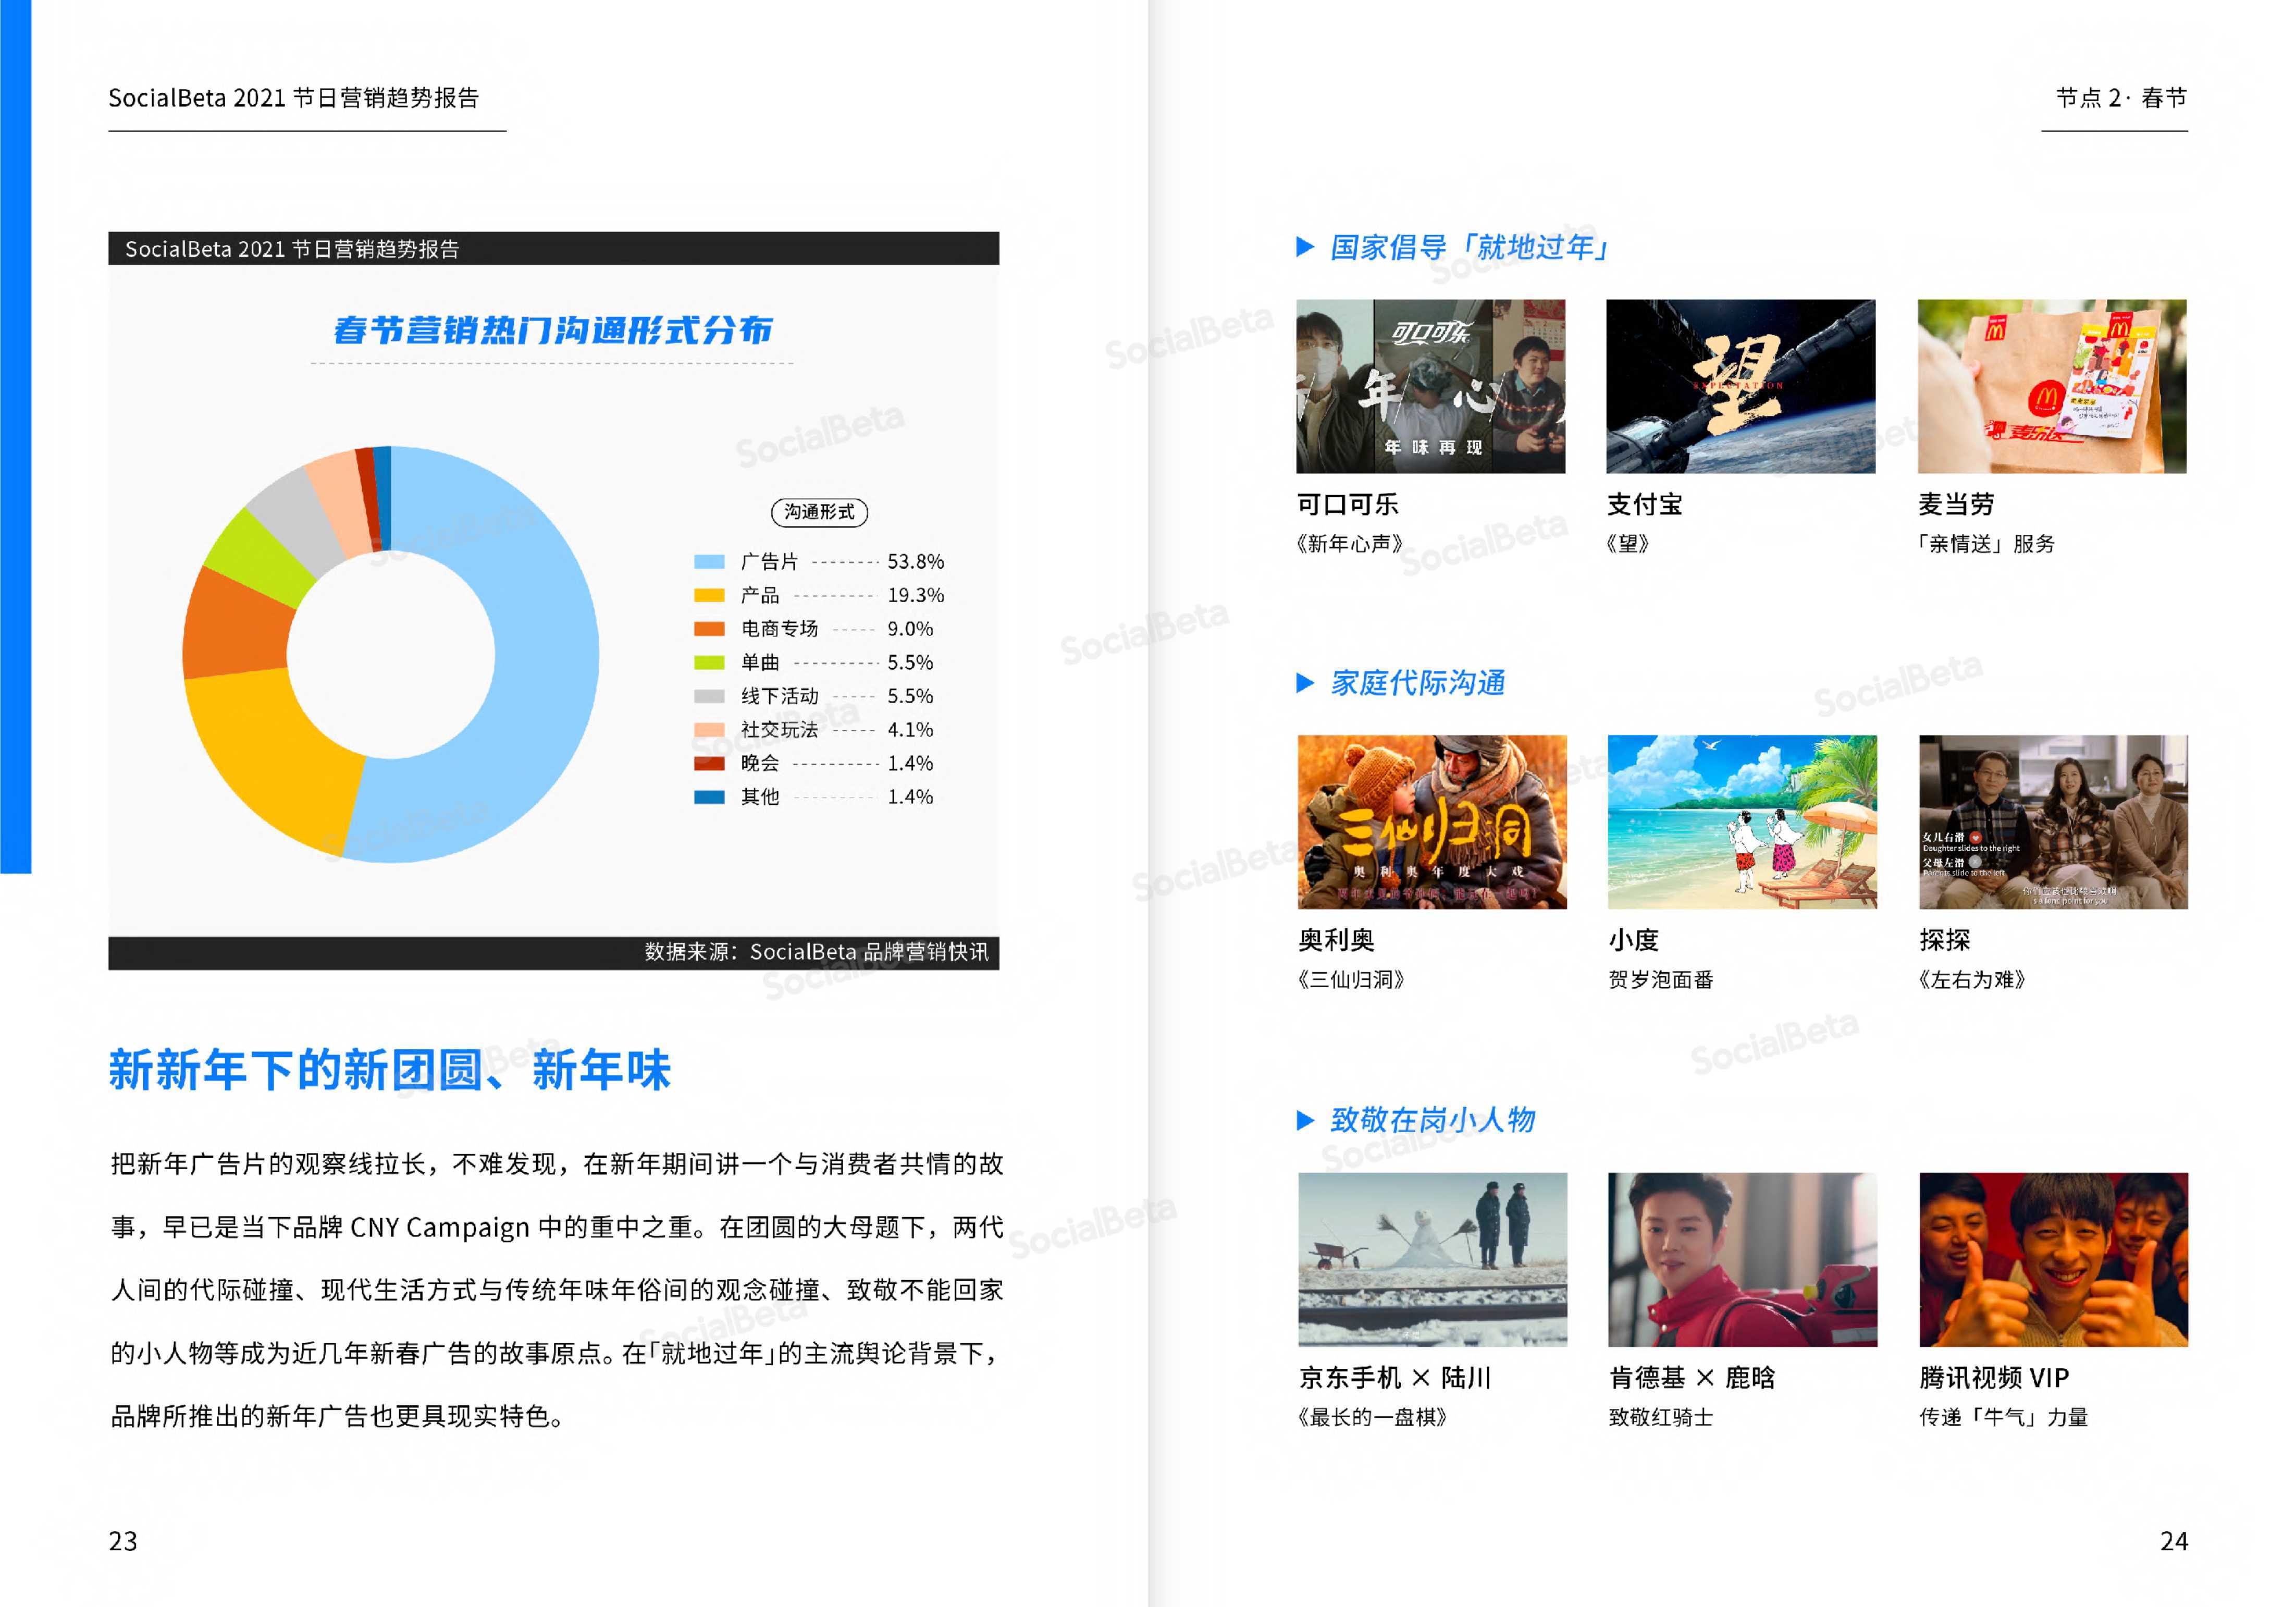This screenshot has width=2296, height=1607.
Task: Click the blue triangle beside 国家倡导「就地过年」
Action: [1305, 247]
